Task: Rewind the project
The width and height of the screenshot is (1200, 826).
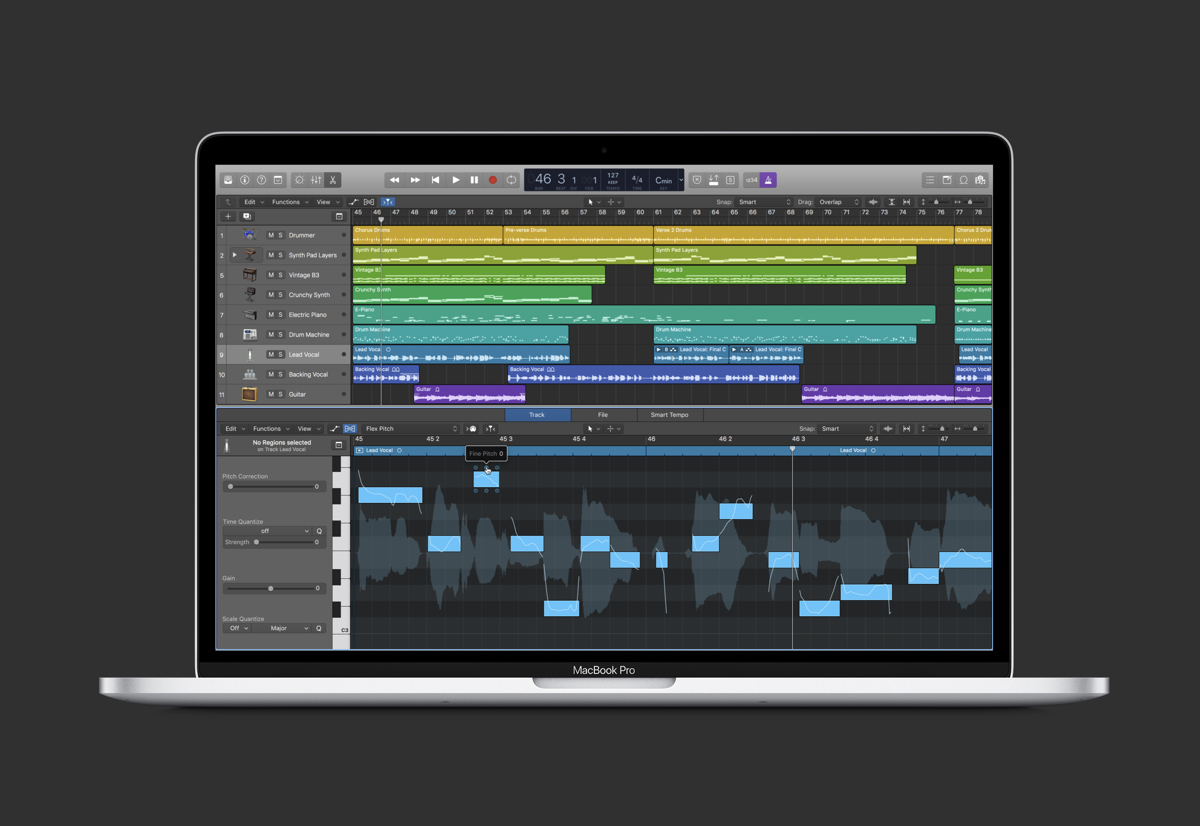Action: click(395, 180)
